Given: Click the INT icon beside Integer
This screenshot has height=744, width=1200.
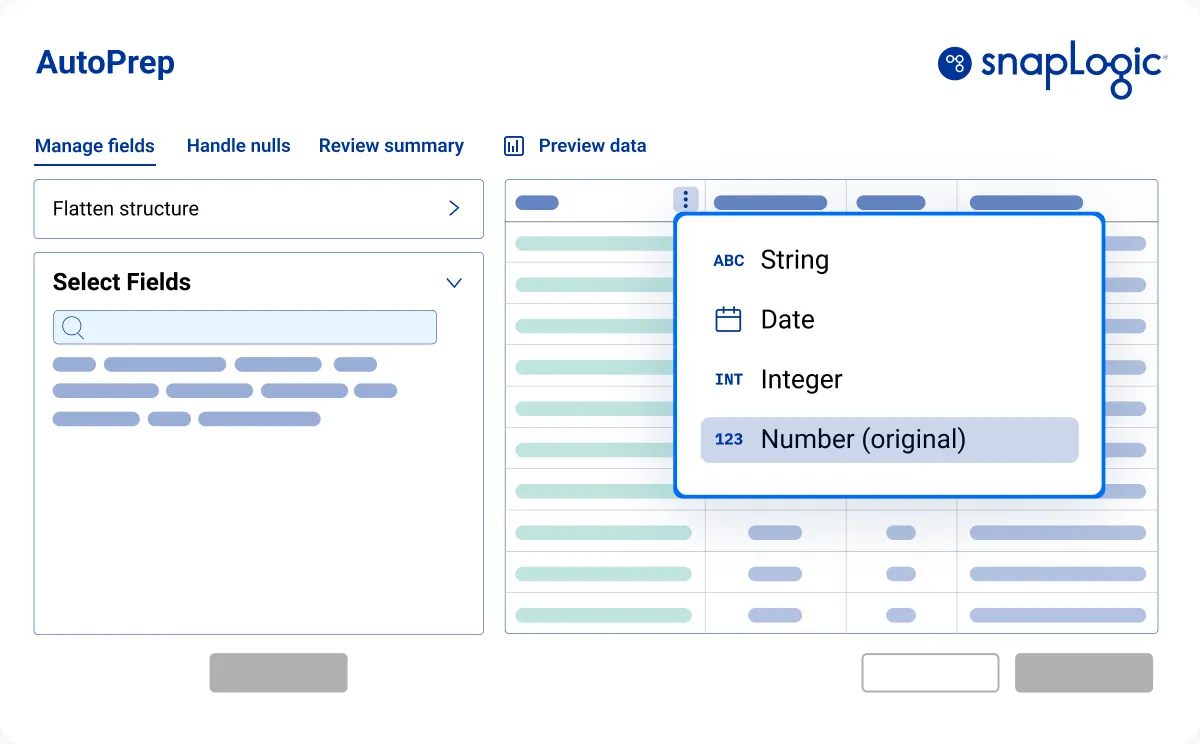Looking at the screenshot, I should pos(729,380).
